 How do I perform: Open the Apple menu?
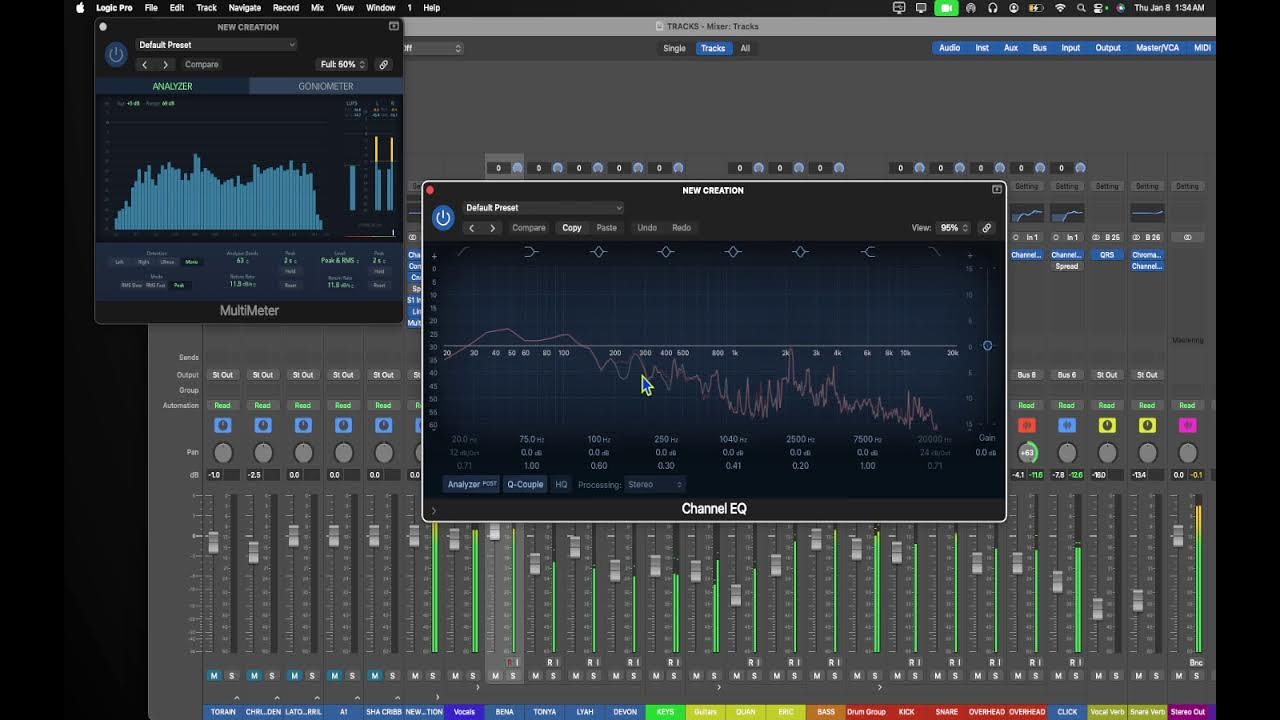pos(80,8)
